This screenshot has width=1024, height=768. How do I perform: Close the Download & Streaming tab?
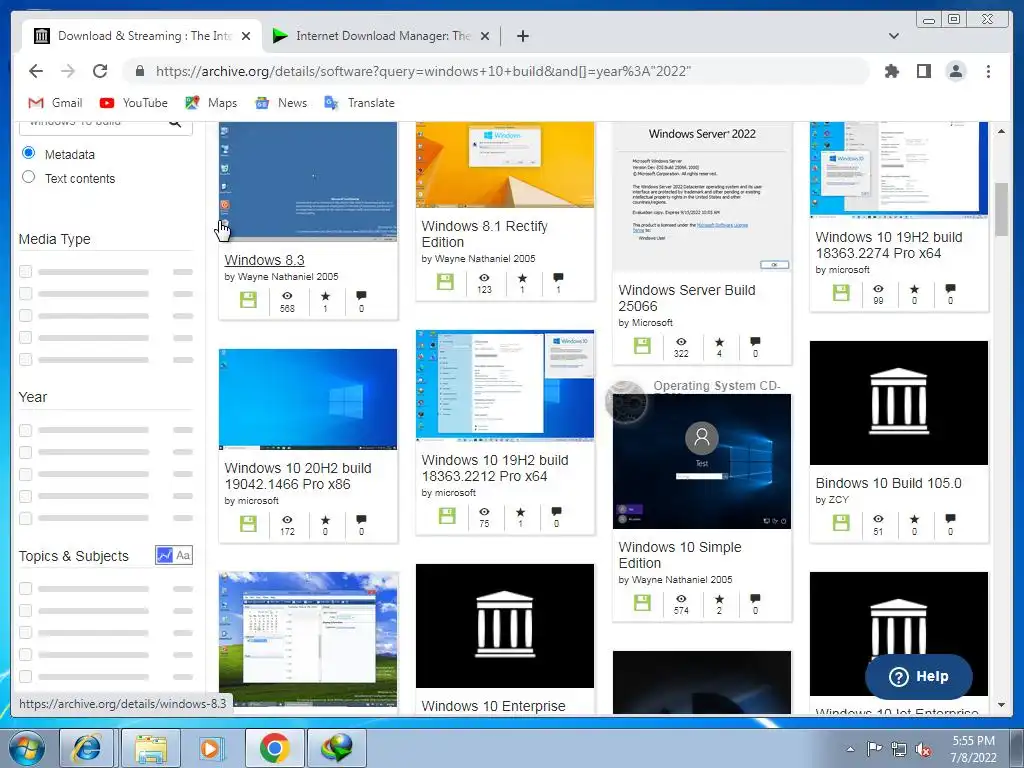pyautogui.click(x=246, y=36)
